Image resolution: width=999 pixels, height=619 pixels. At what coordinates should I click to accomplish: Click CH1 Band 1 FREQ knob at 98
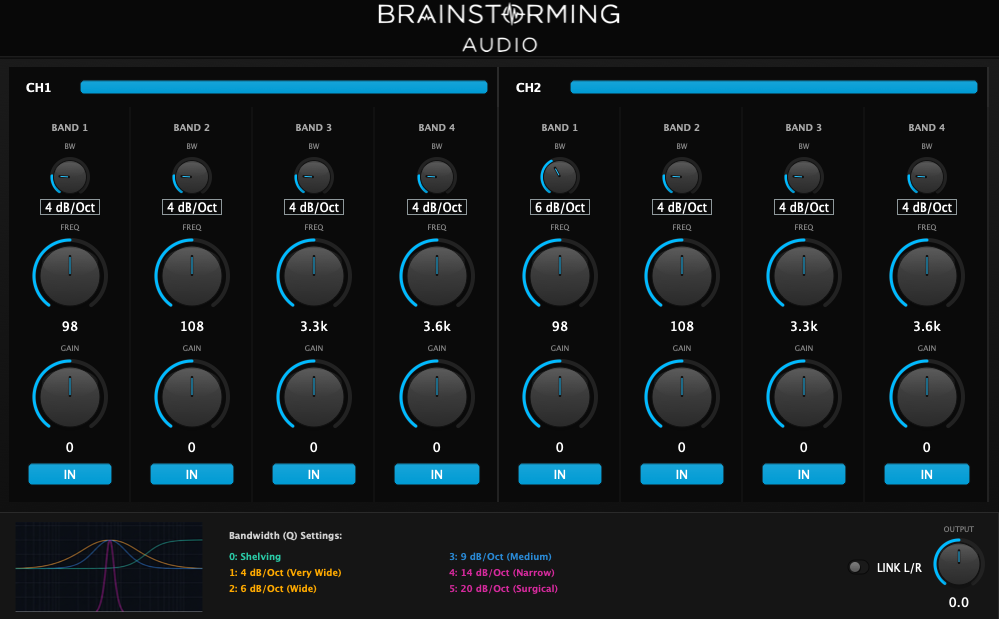click(70, 276)
